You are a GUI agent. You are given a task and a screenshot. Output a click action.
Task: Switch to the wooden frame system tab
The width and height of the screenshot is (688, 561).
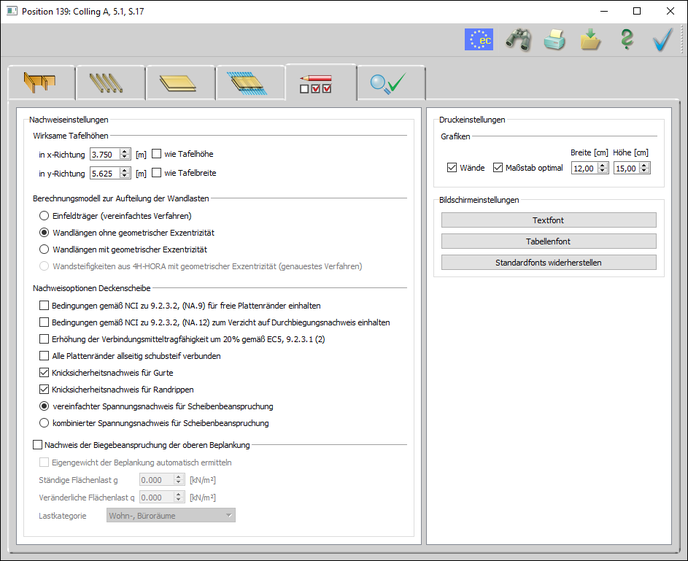[40, 83]
